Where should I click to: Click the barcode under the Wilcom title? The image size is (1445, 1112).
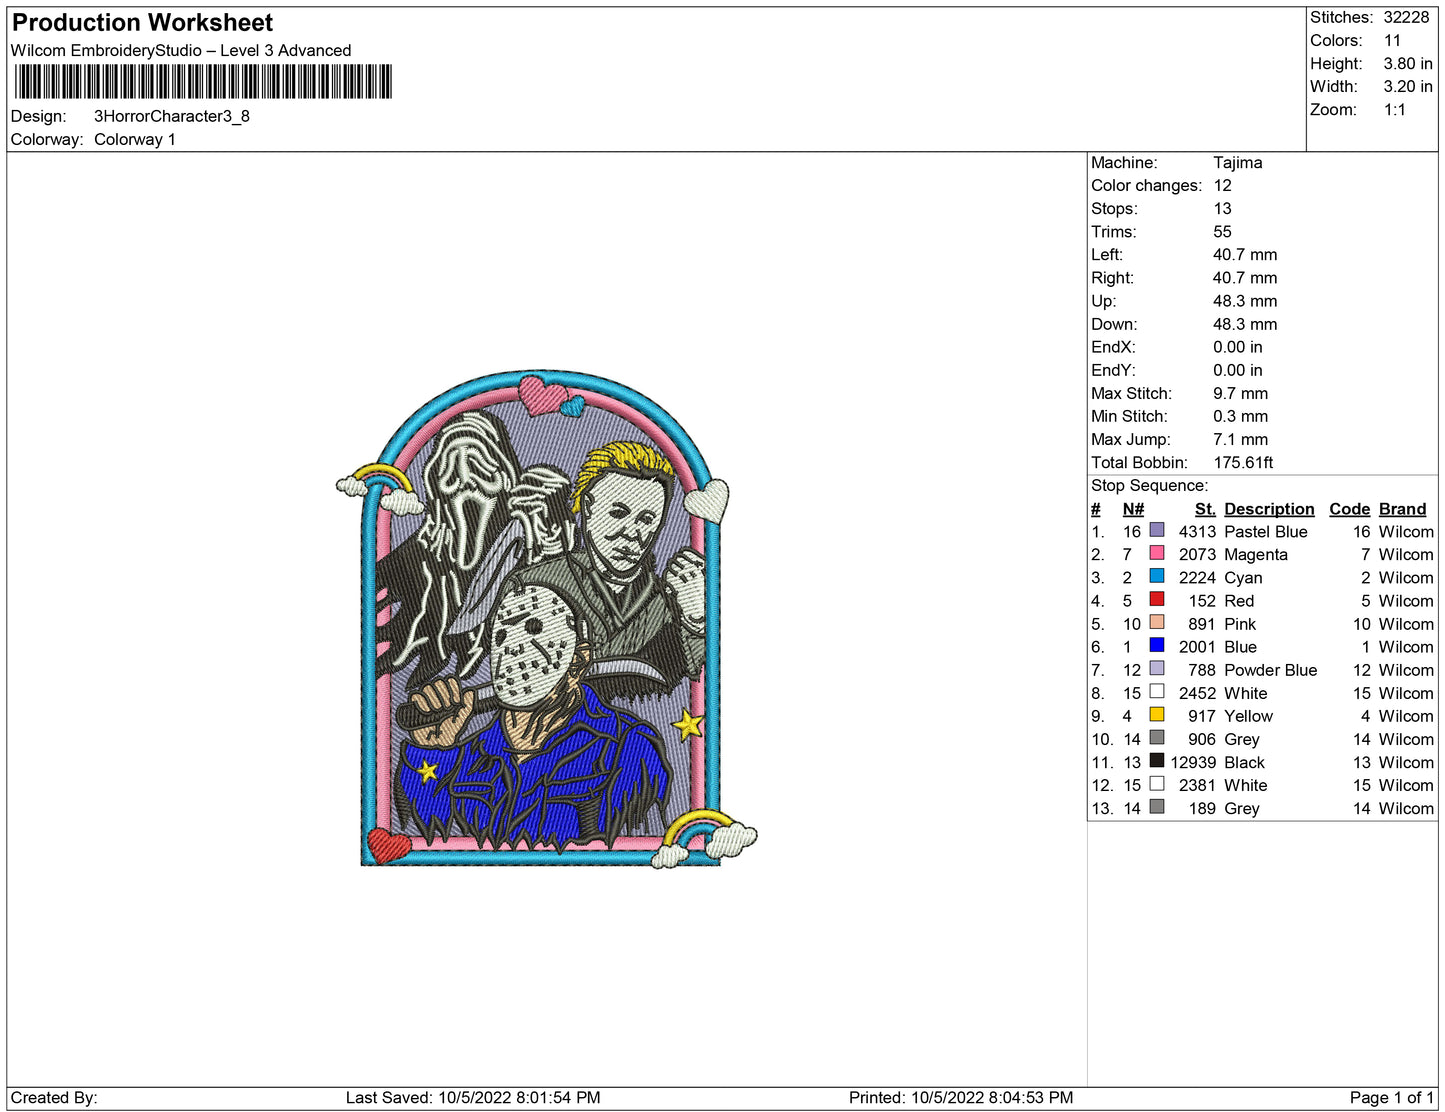click(x=203, y=82)
